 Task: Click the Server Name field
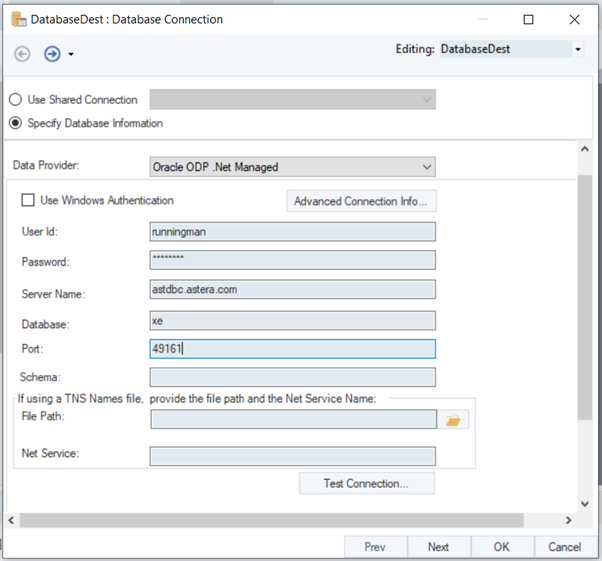pyautogui.click(x=292, y=290)
